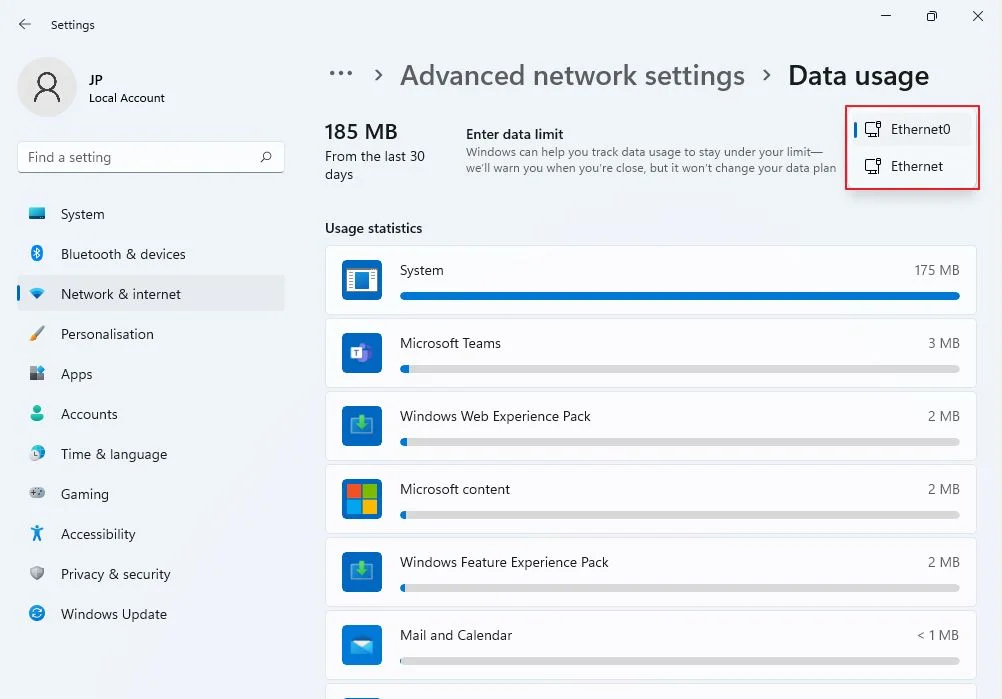
Task: Open Personalisation settings
Action: pyautogui.click(x=151, y=334)
